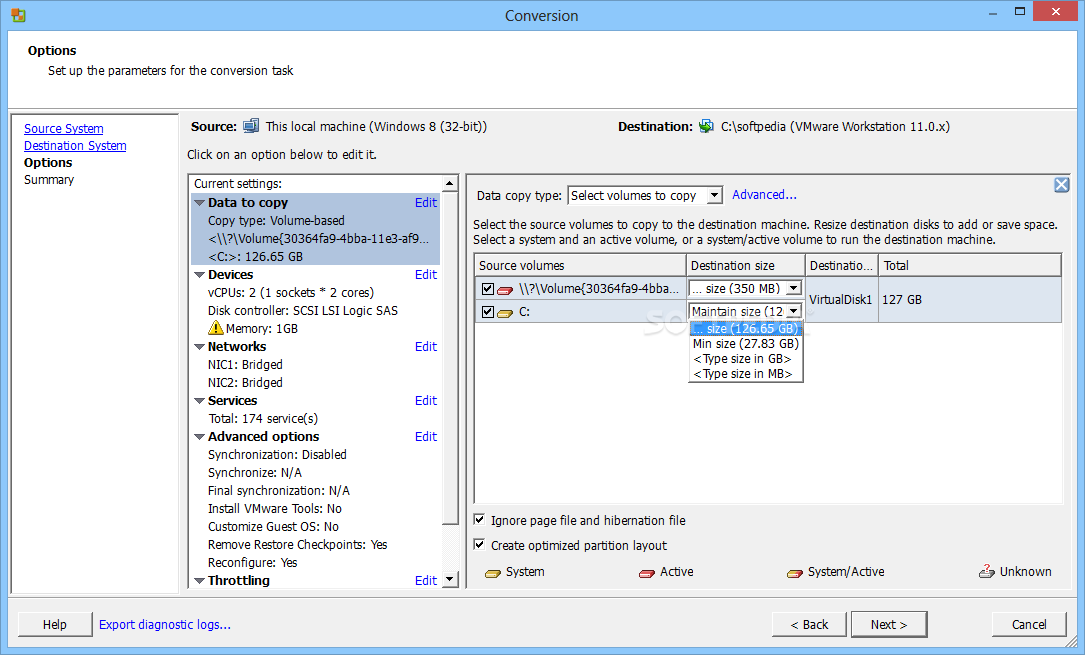This screenshot has height=655, width=1085.
Task: Edit the Advanced options settings
Action: (426, 436)
